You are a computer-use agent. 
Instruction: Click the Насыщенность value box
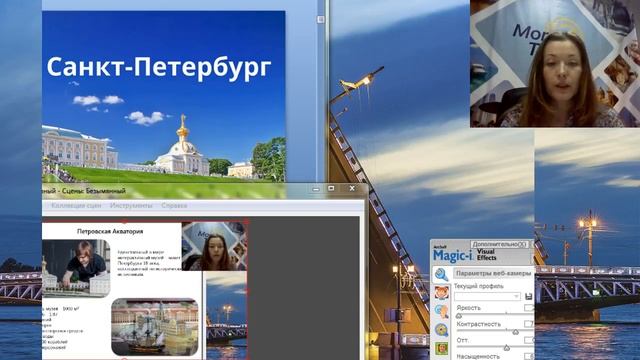pos(529,356)
